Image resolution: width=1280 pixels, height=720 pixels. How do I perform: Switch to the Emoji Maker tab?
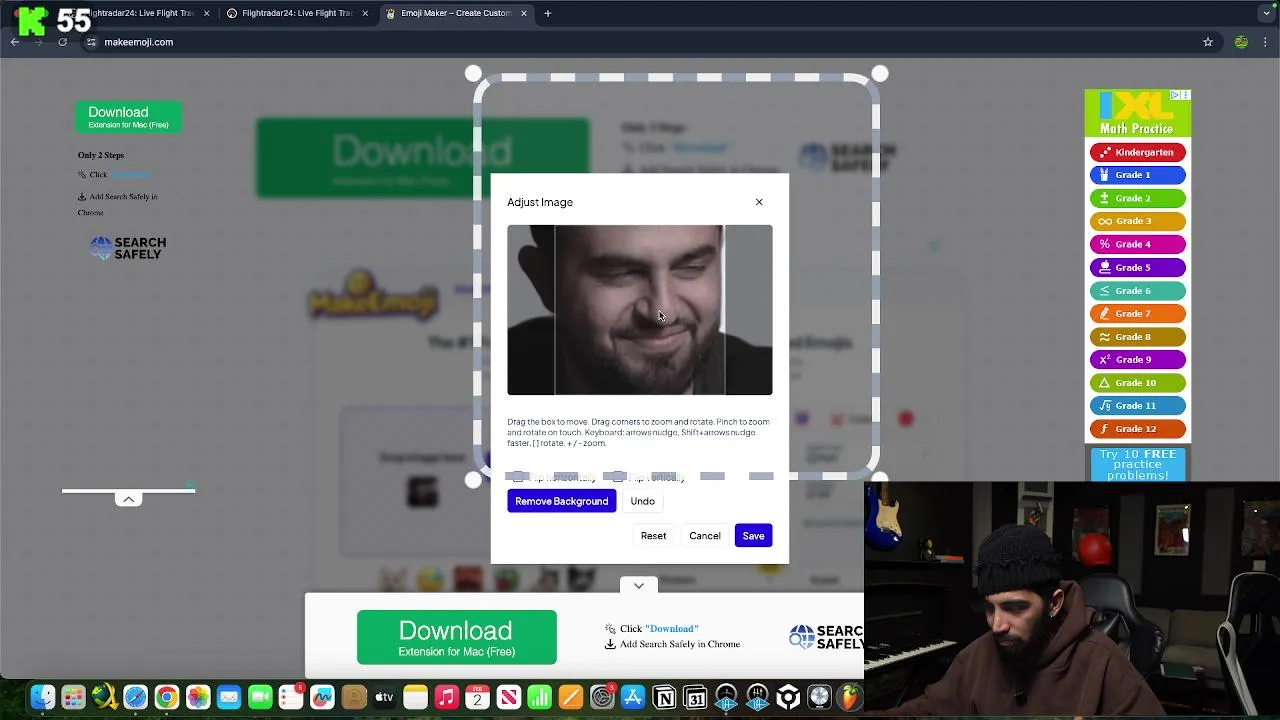pos(455,13)
